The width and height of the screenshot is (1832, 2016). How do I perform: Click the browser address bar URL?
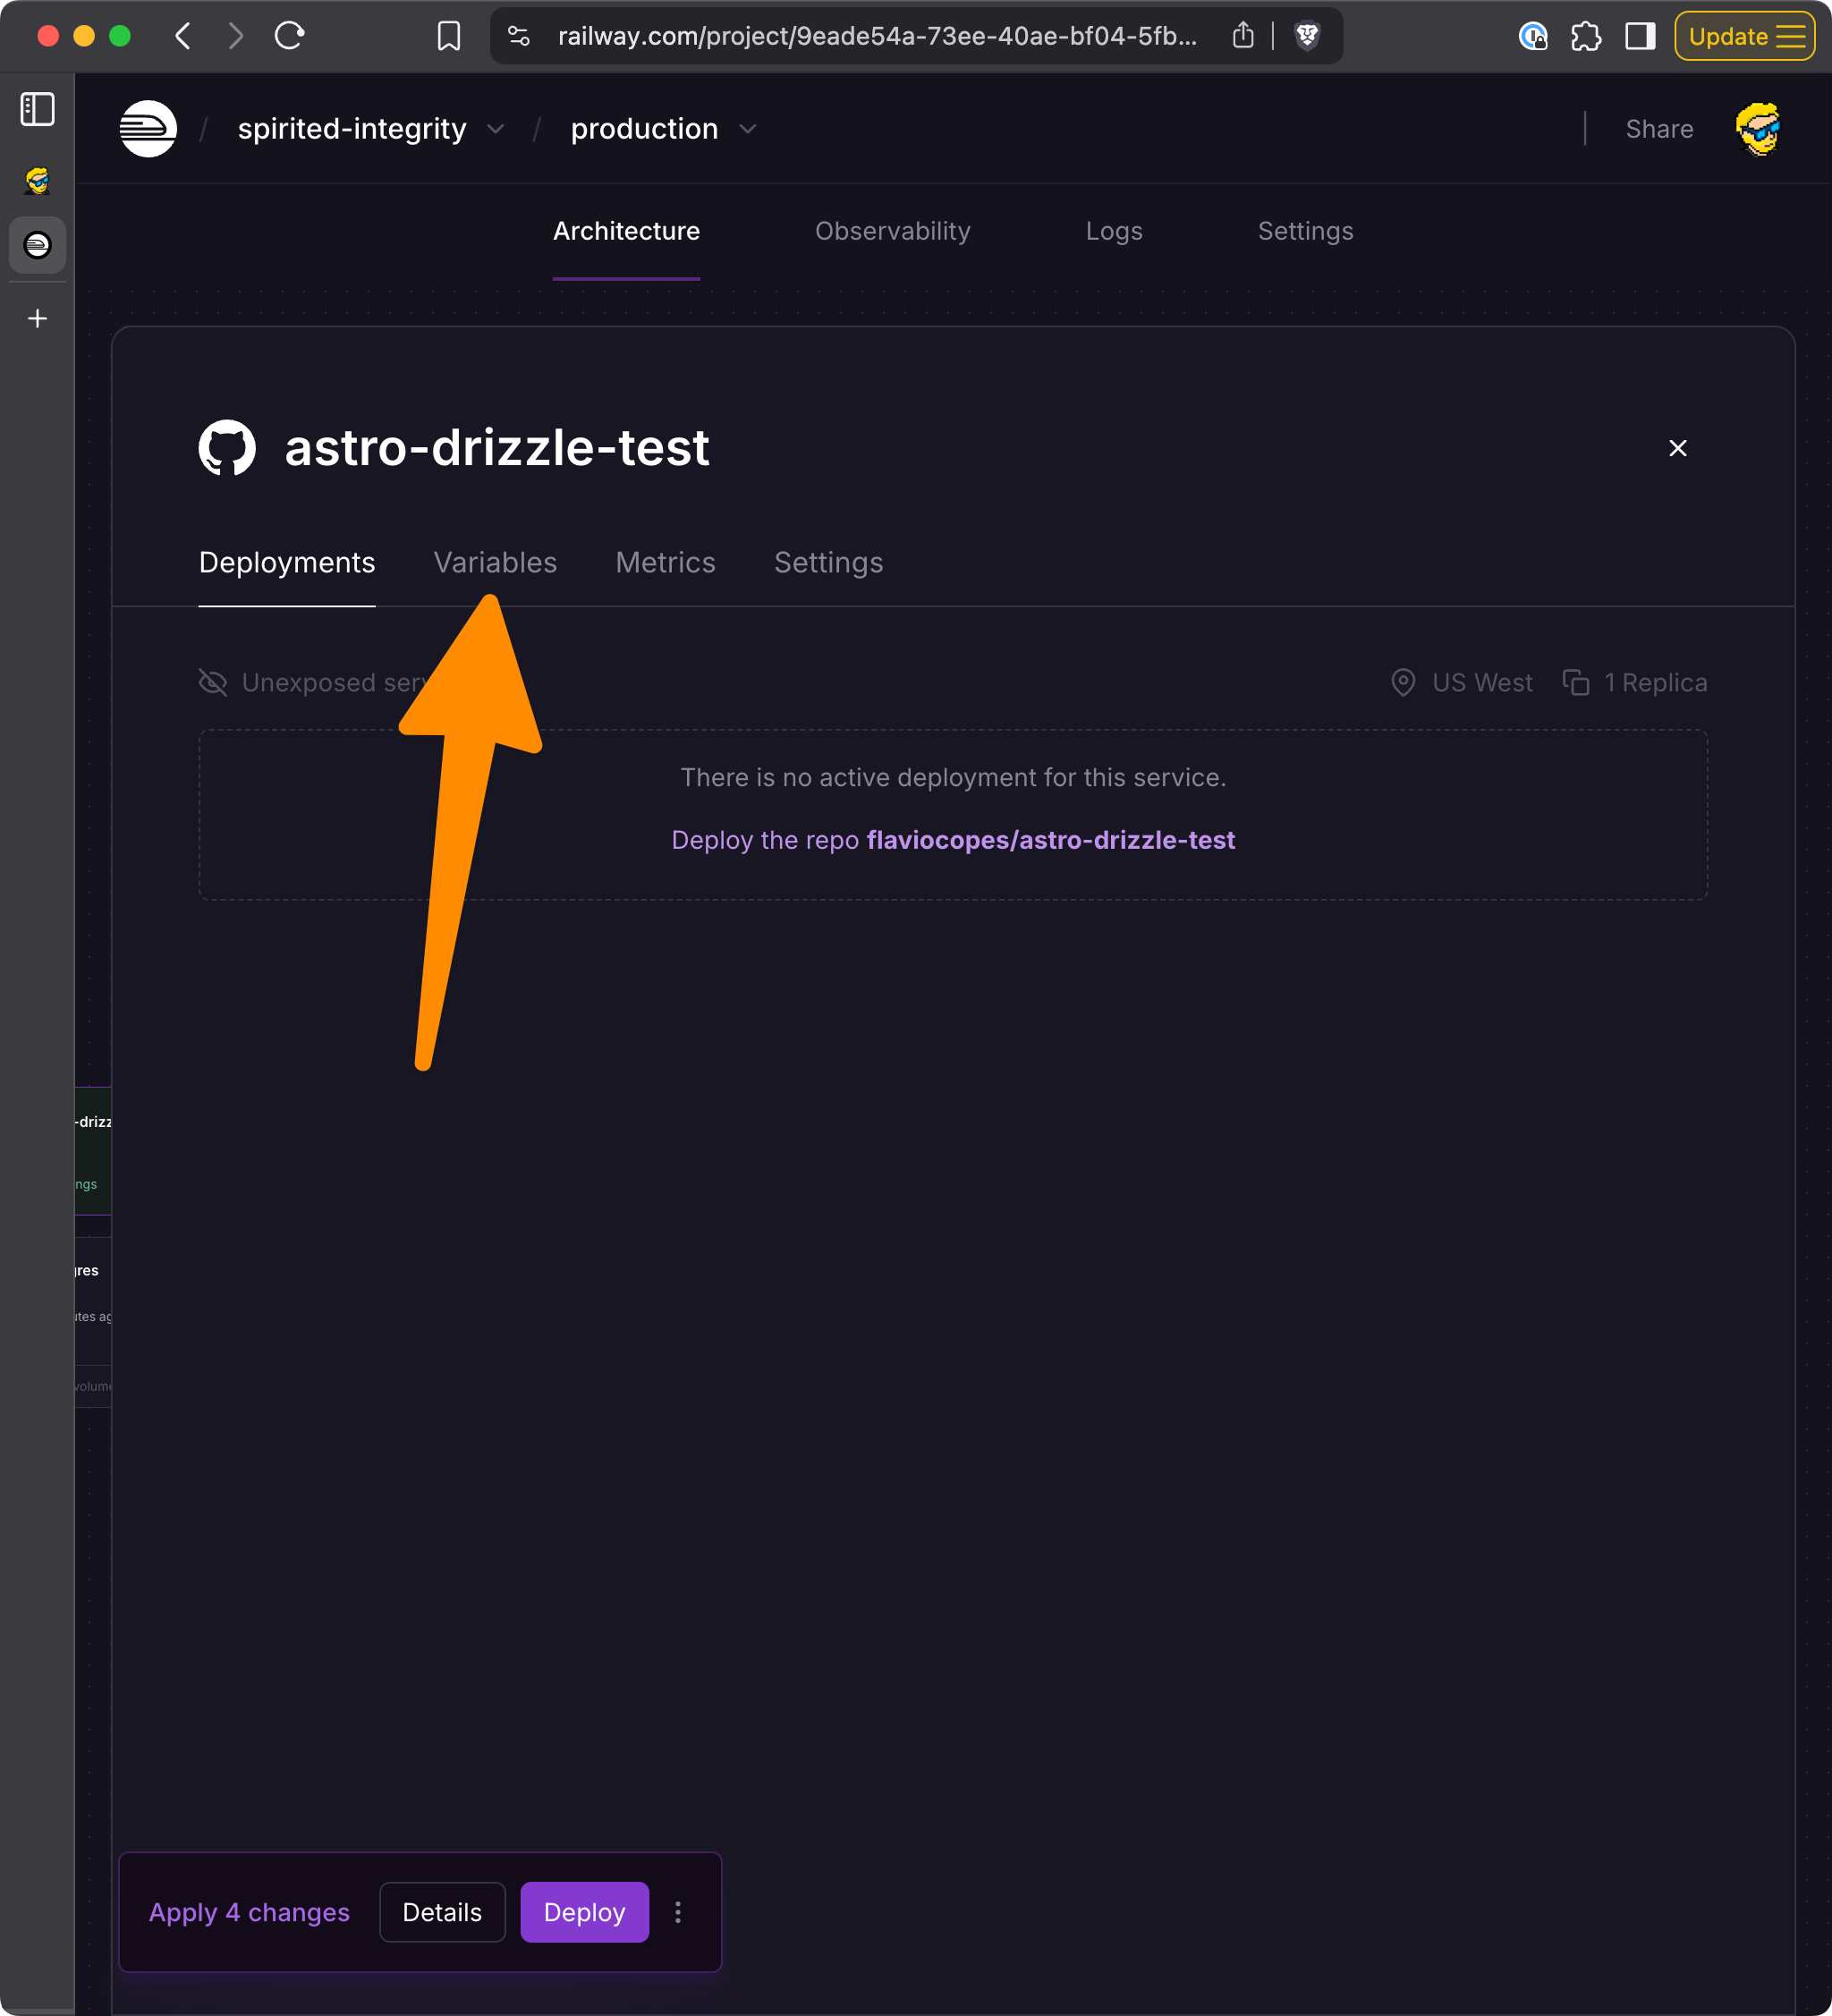(876, 37)
